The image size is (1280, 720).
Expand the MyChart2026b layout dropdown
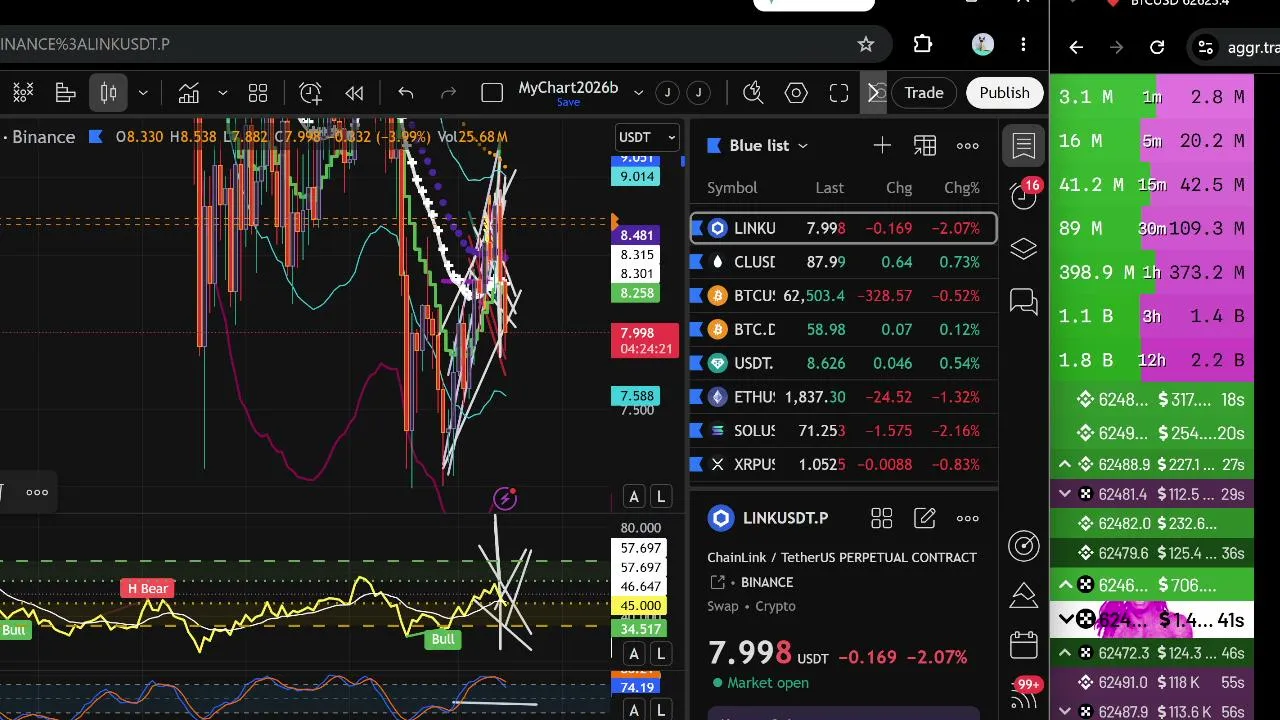pos(638,93)
